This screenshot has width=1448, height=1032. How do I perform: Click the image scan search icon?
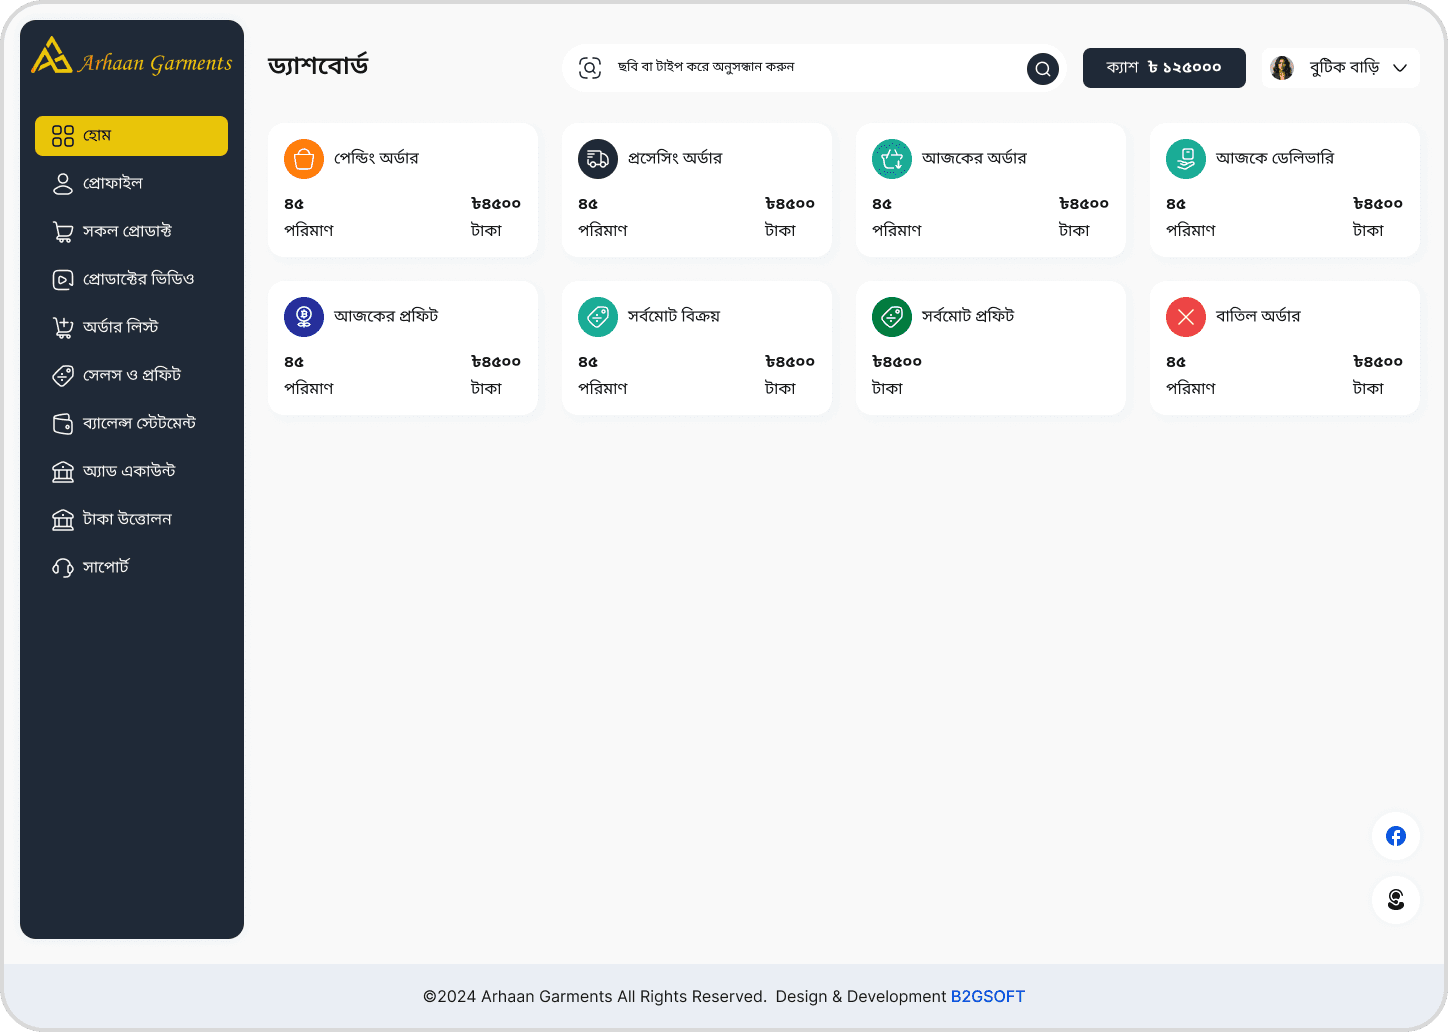(x=590, y=68)
